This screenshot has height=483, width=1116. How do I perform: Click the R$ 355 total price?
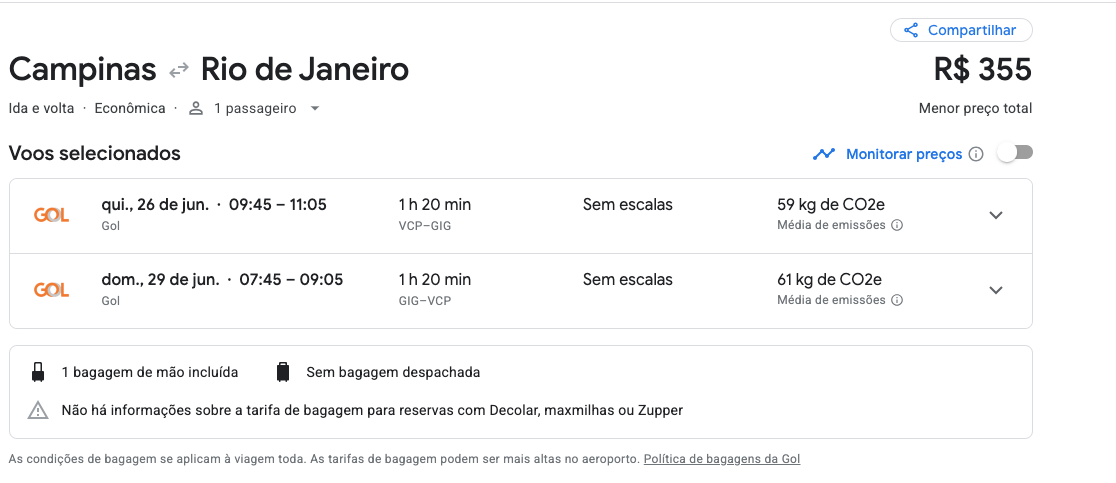[982, 70]
